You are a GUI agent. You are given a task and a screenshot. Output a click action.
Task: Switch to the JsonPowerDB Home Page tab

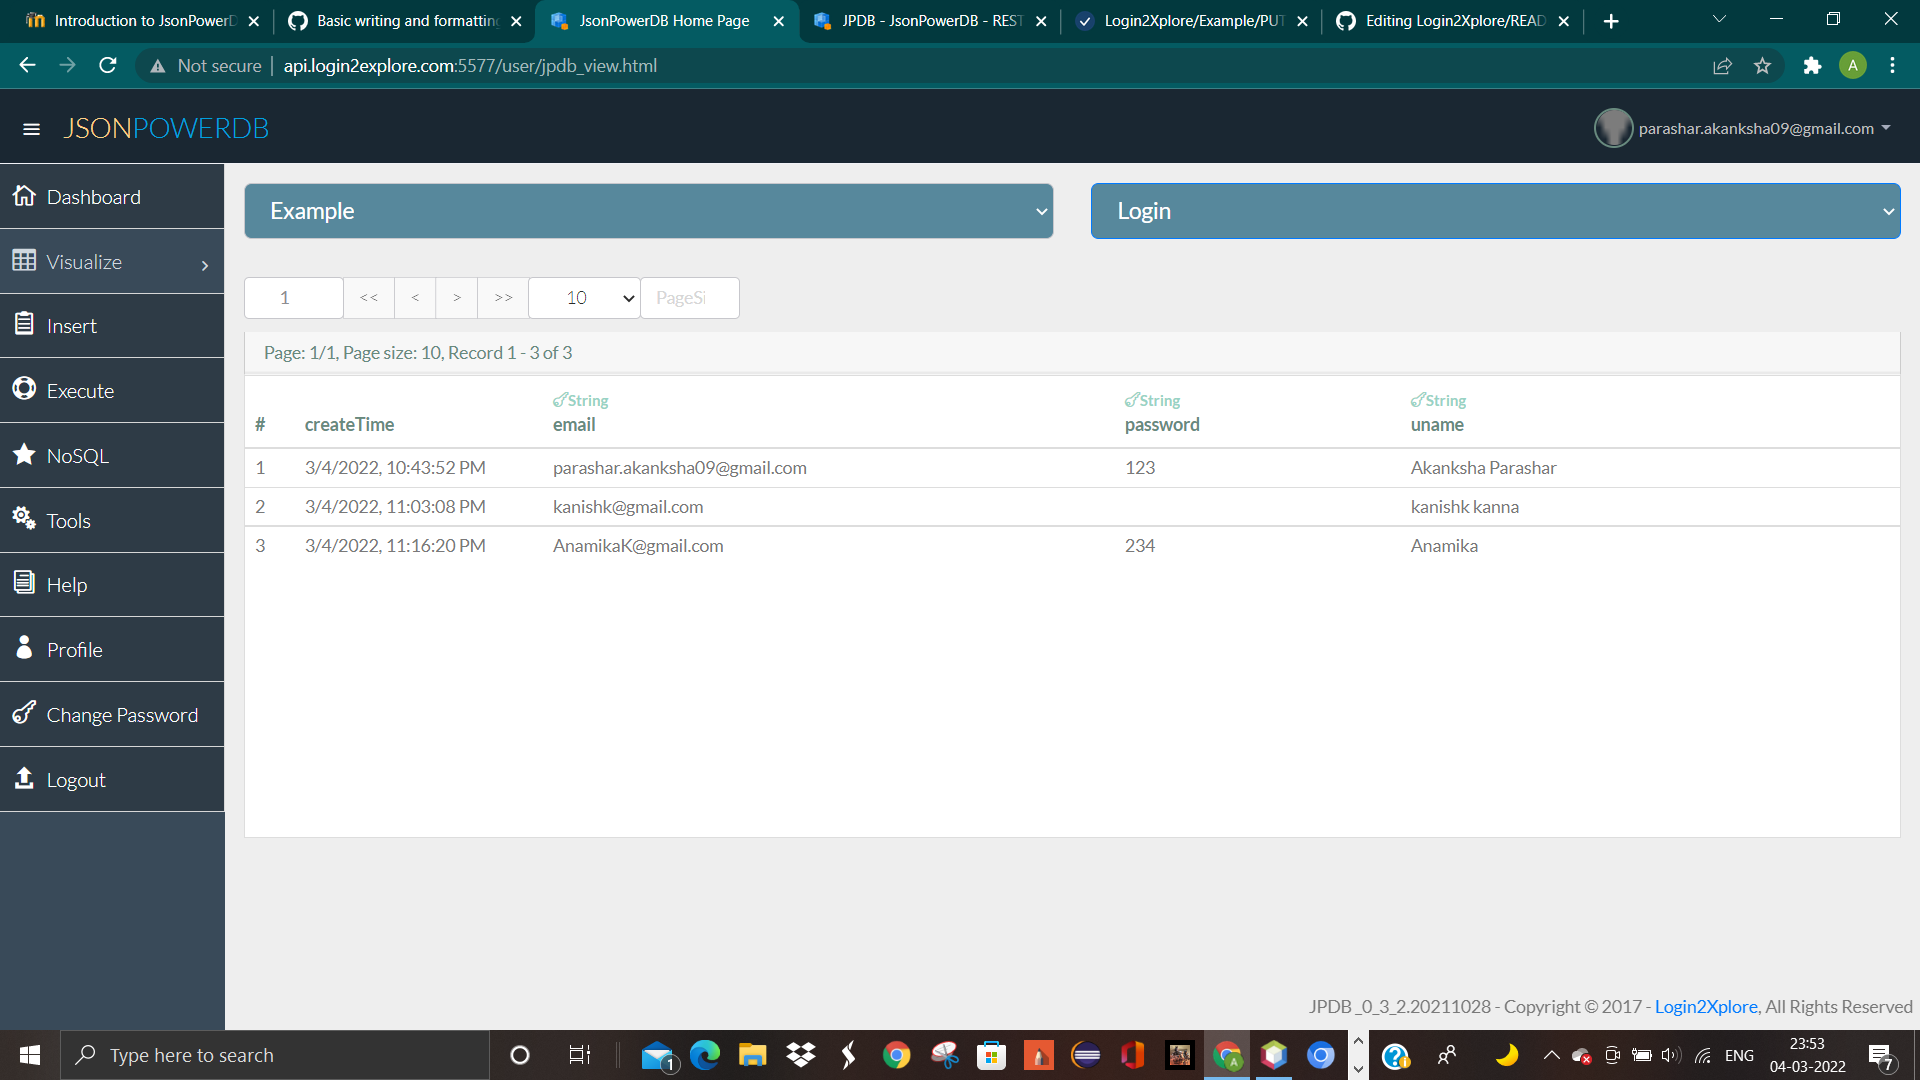click(660, 20)
